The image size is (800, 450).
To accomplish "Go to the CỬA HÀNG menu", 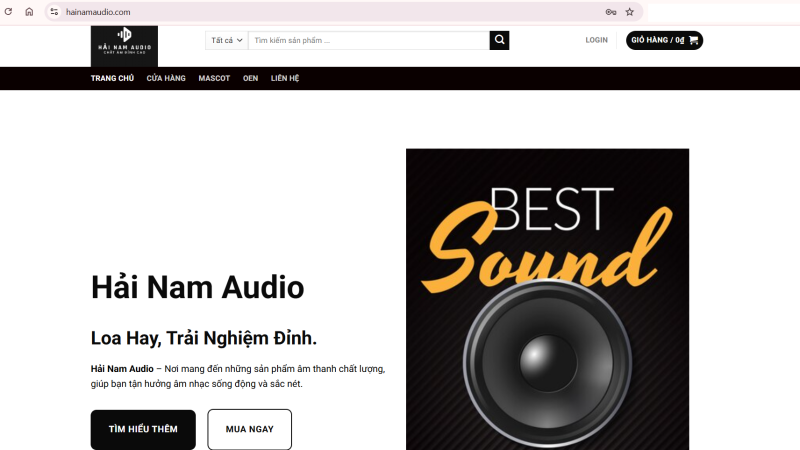I will coord(166,78).
